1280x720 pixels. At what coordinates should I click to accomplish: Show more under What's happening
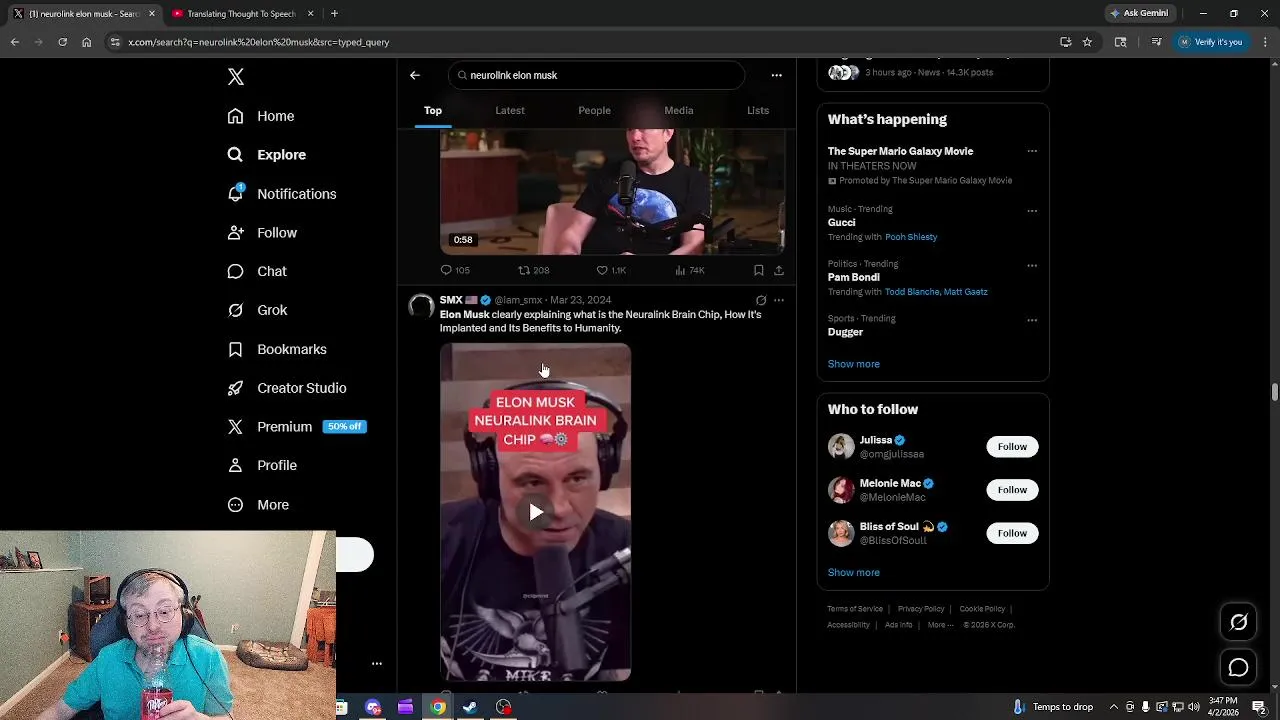(x=854, y=364)
